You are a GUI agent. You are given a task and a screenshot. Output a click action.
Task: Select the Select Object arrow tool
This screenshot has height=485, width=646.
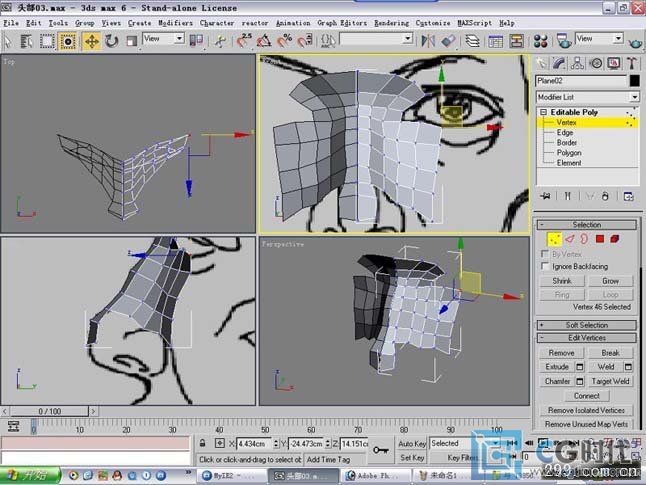(x=8, y=41)
